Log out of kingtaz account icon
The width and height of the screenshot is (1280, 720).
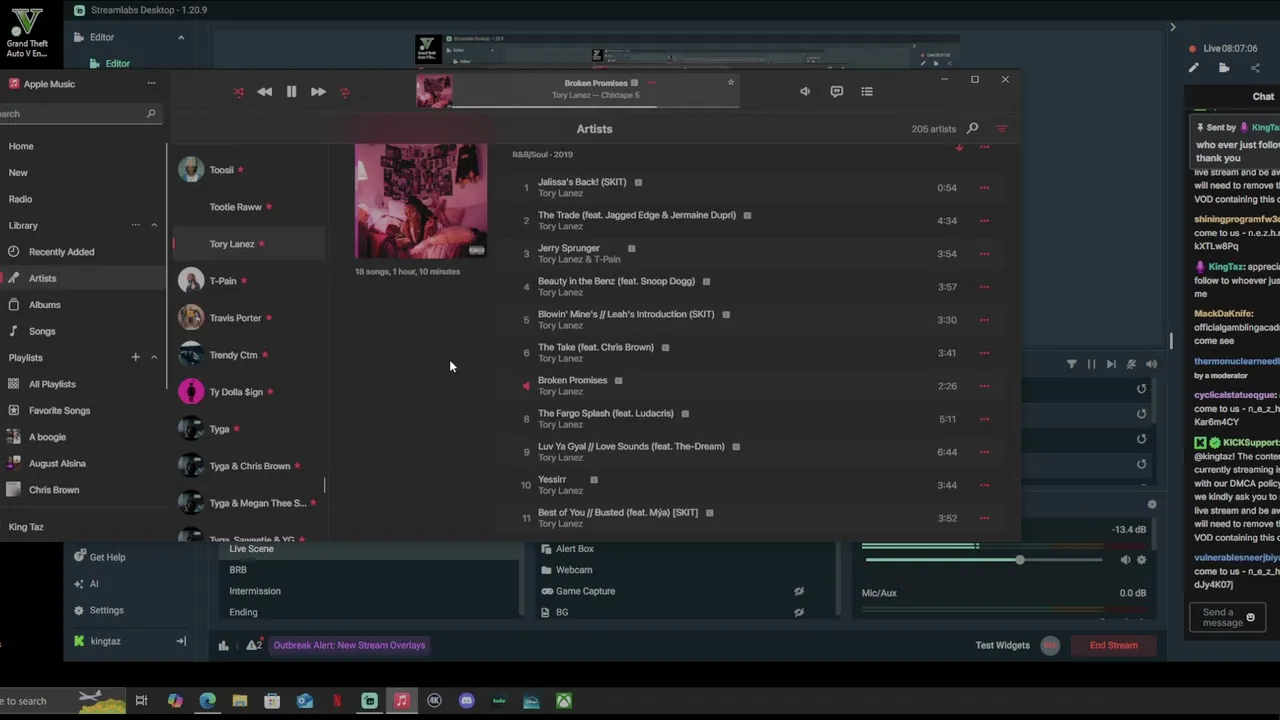[x=181, y=641]
